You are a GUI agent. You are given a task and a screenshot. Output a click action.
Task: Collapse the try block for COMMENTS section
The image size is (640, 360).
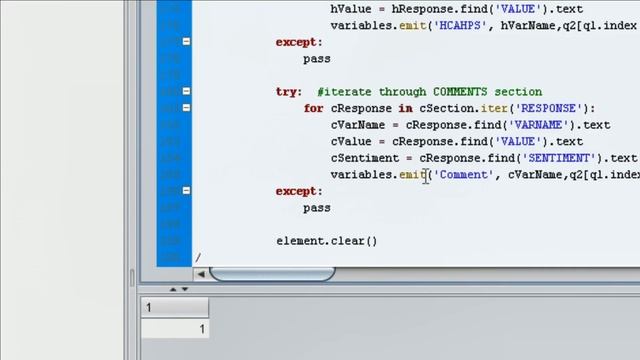(x=186, y=91)
